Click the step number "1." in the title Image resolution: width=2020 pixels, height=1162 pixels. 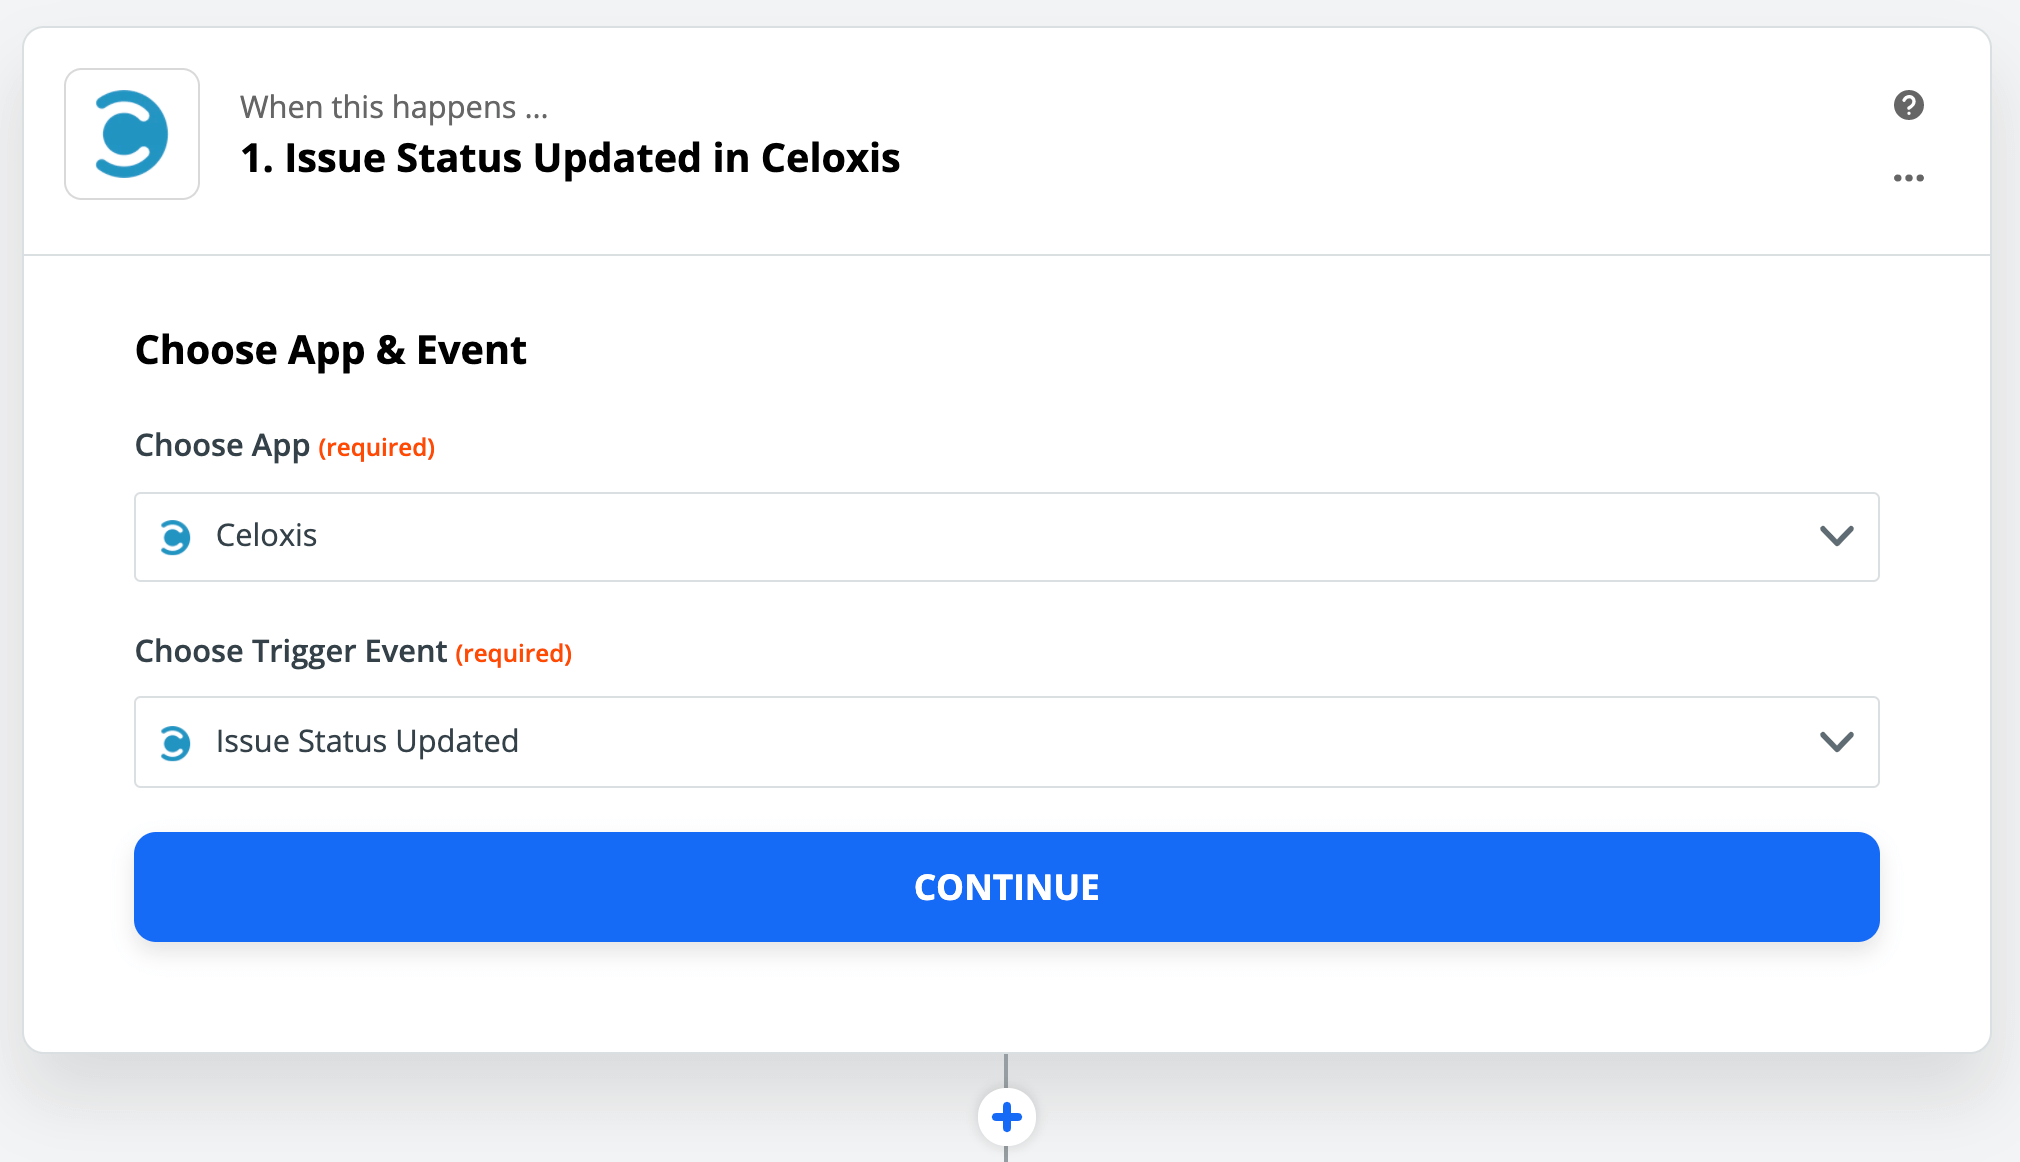point(256,158)
